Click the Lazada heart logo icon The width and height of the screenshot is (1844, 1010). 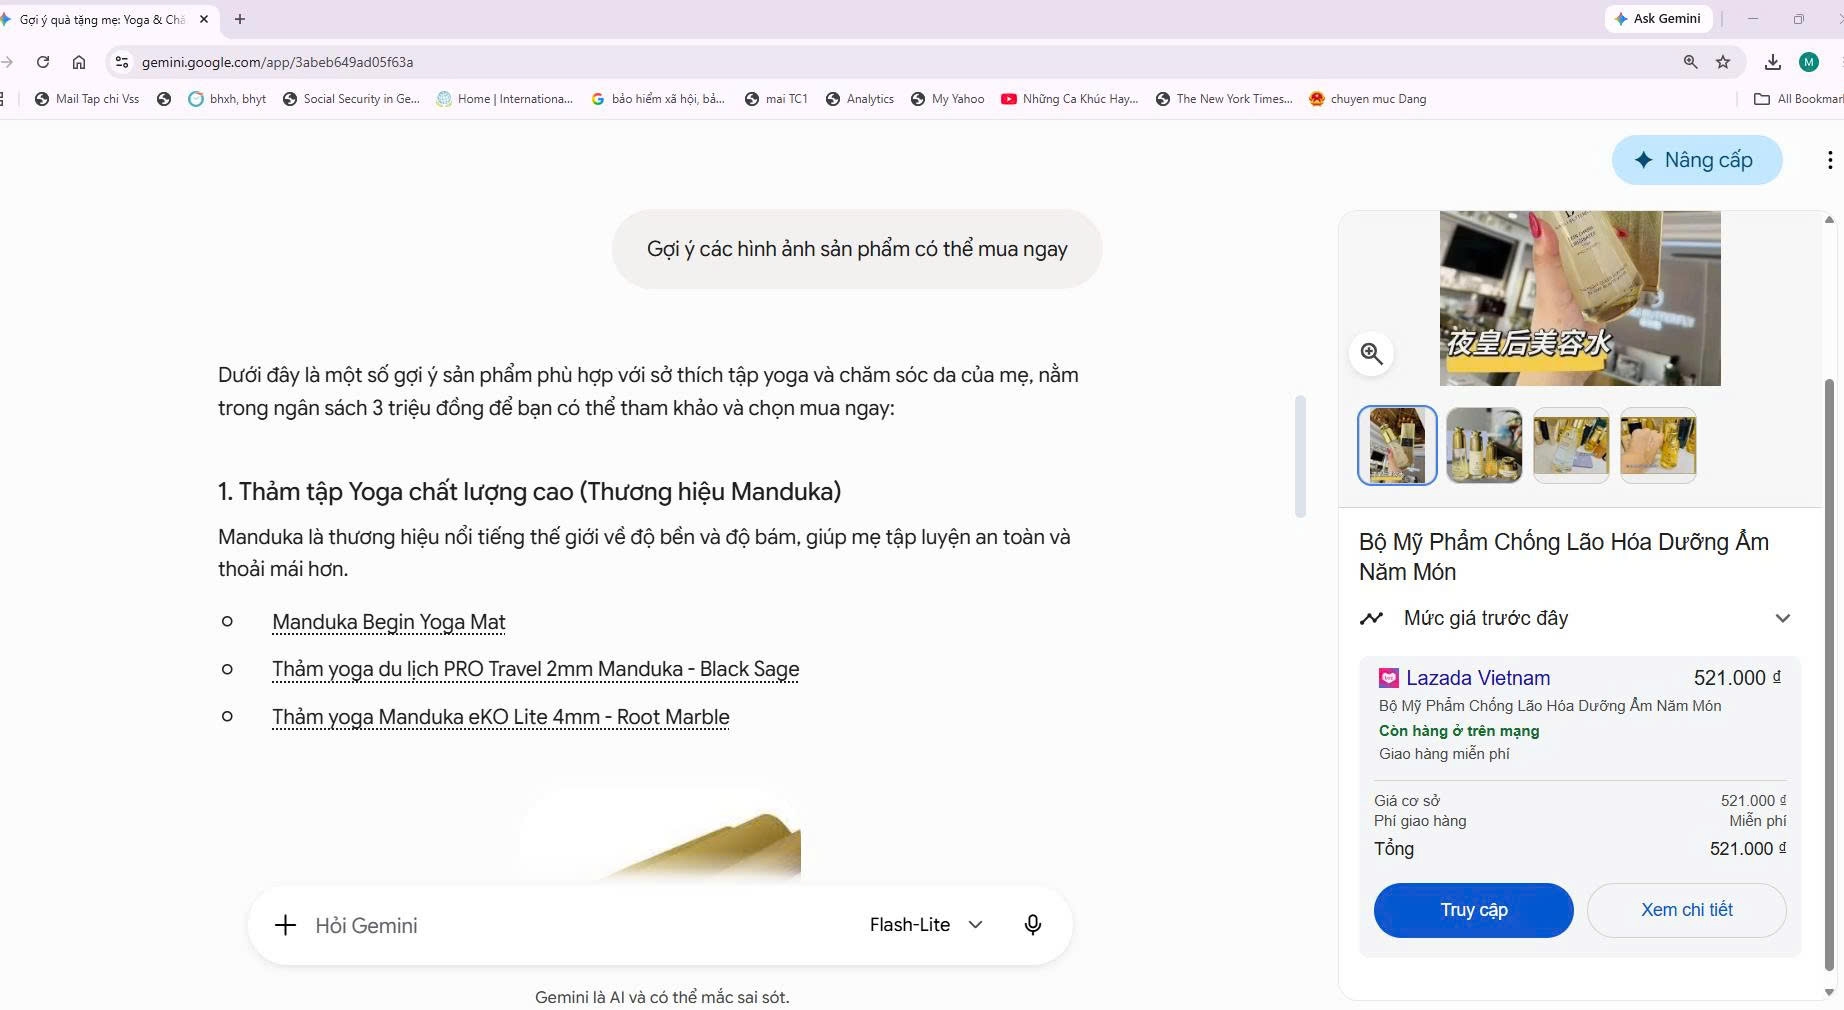click(1388, 678)
